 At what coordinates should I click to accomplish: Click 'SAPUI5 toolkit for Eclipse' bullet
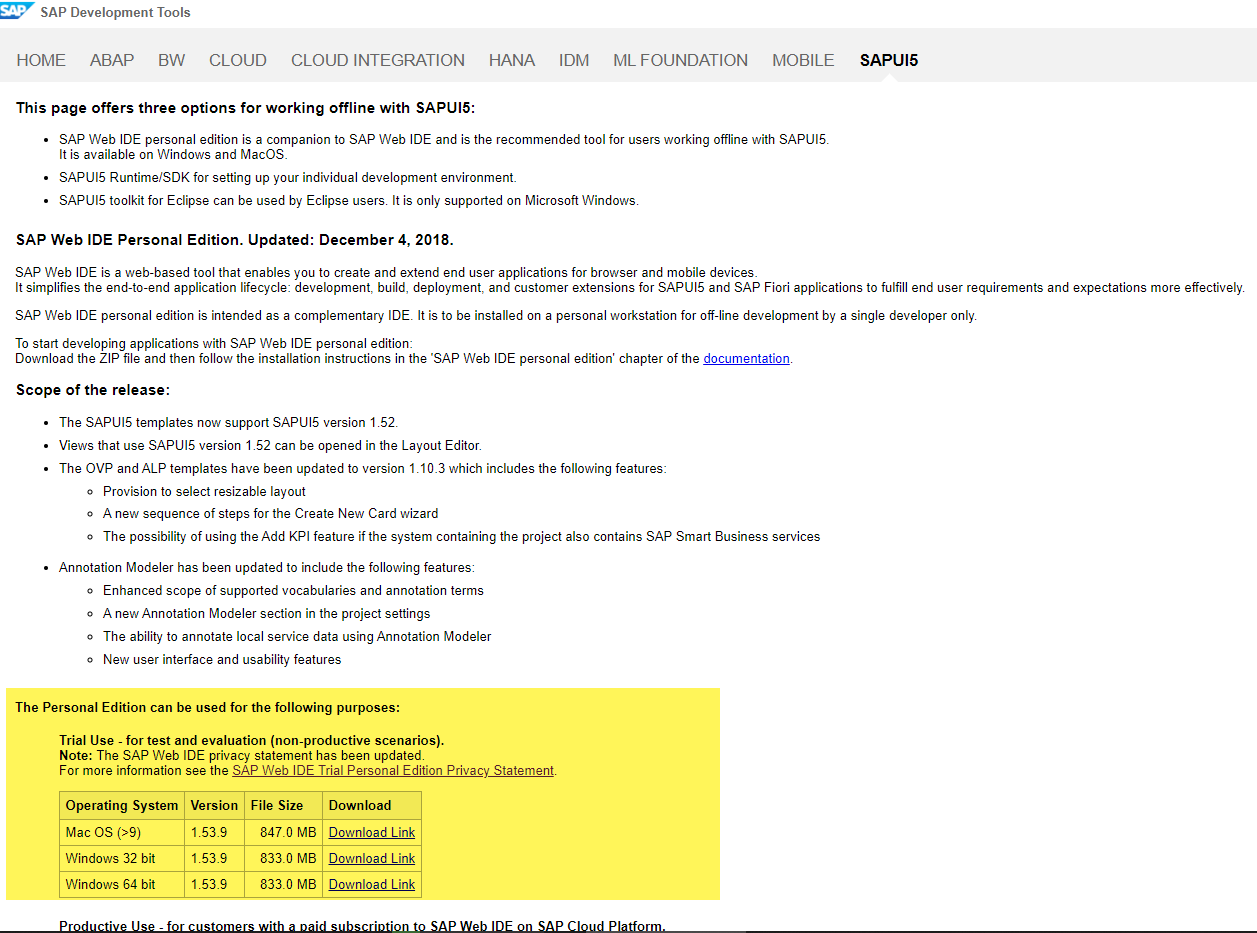pos(348,200)
